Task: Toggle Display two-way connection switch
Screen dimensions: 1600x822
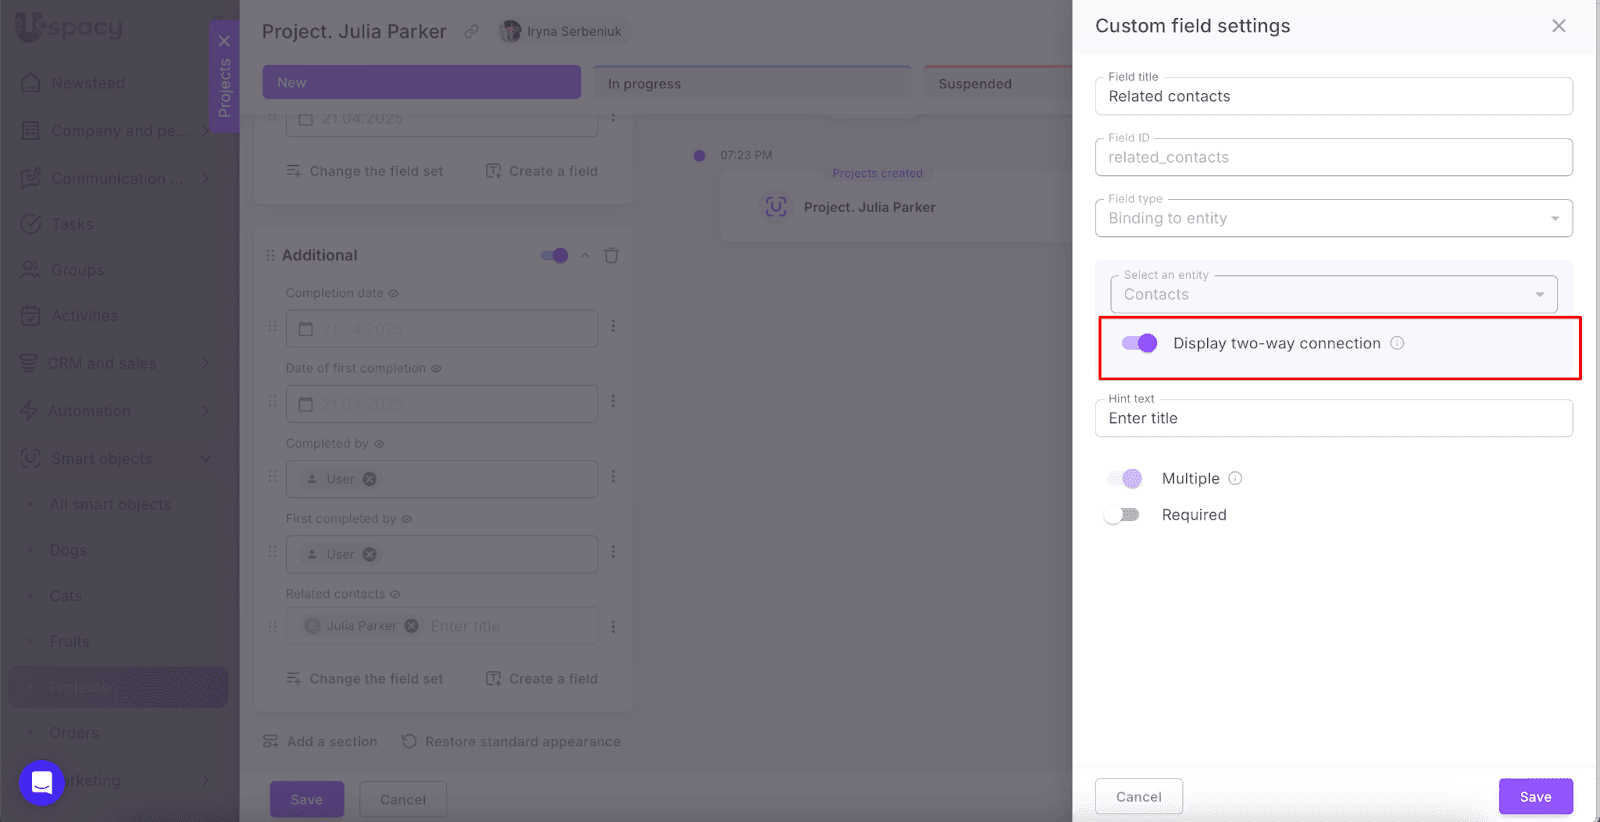Action: [1139, 343]
